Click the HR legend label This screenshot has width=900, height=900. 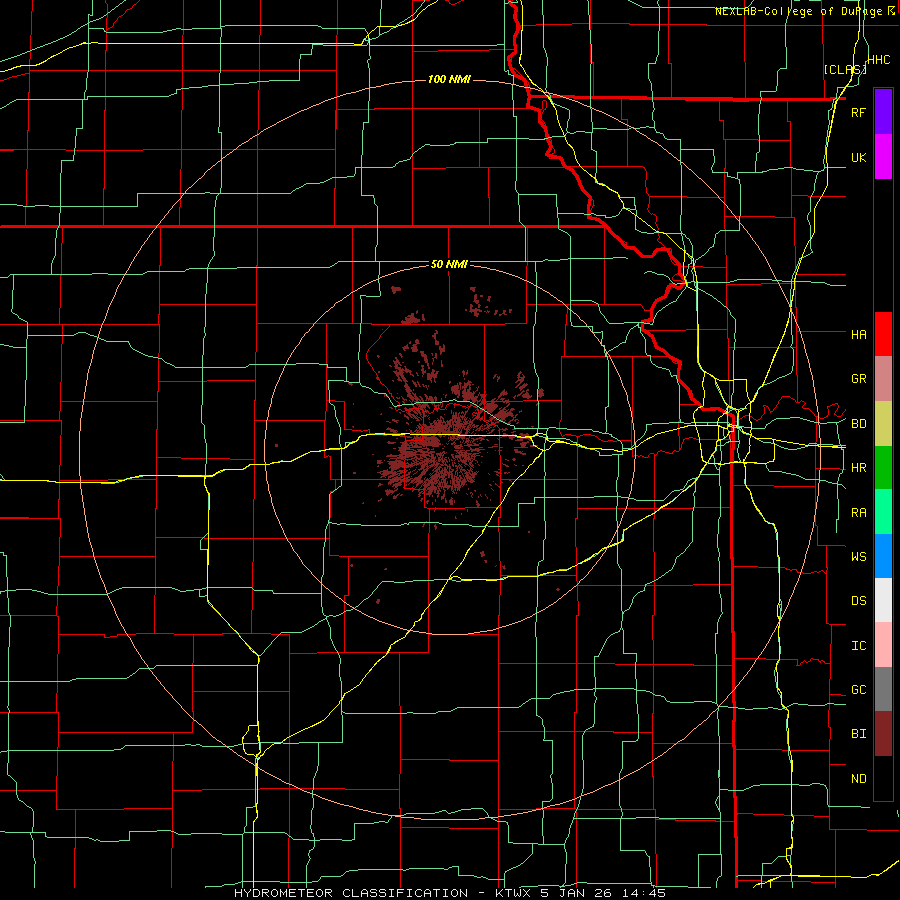pyautogui.click(x=858, y=468)
